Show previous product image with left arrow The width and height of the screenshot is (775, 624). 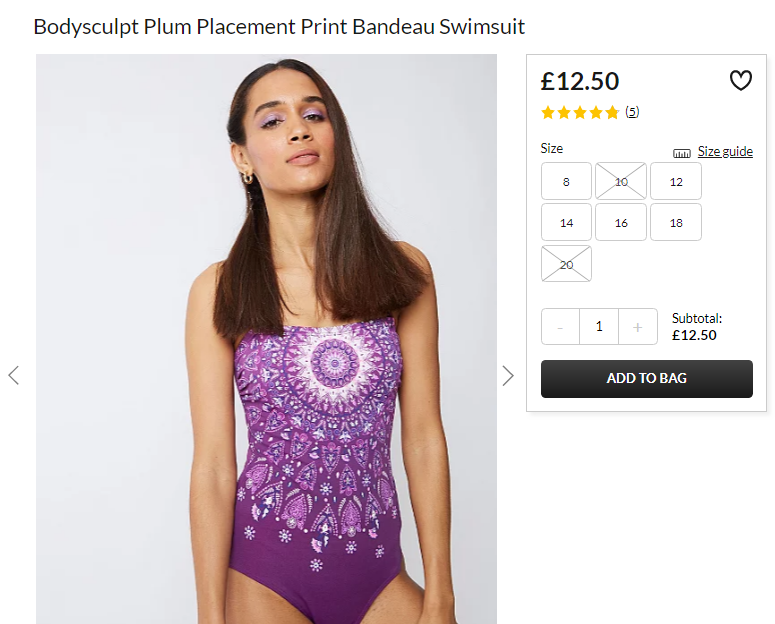[x=14, y=375]
